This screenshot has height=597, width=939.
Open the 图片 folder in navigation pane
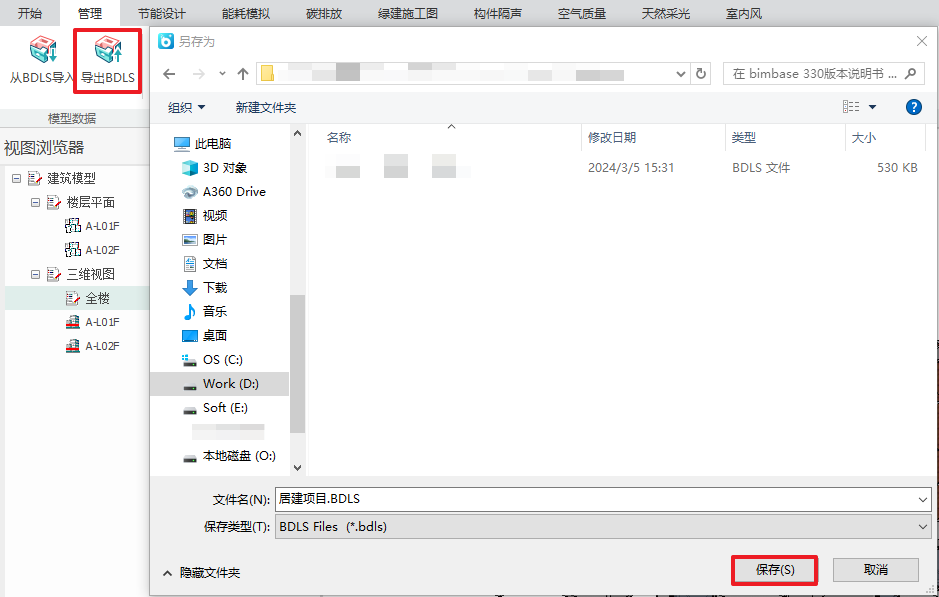click(205, 240)
